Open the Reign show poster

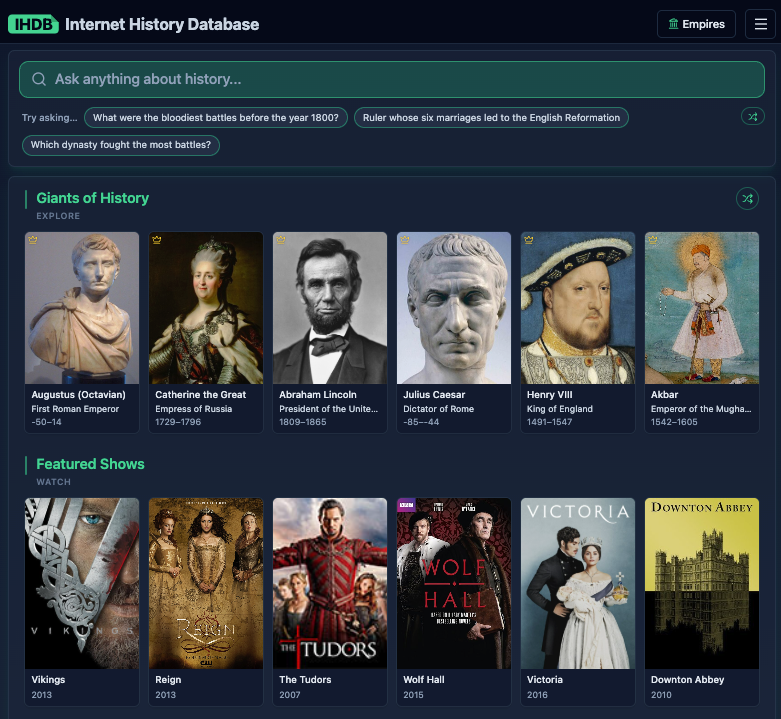pyautogui.click(x=206, y=584)
